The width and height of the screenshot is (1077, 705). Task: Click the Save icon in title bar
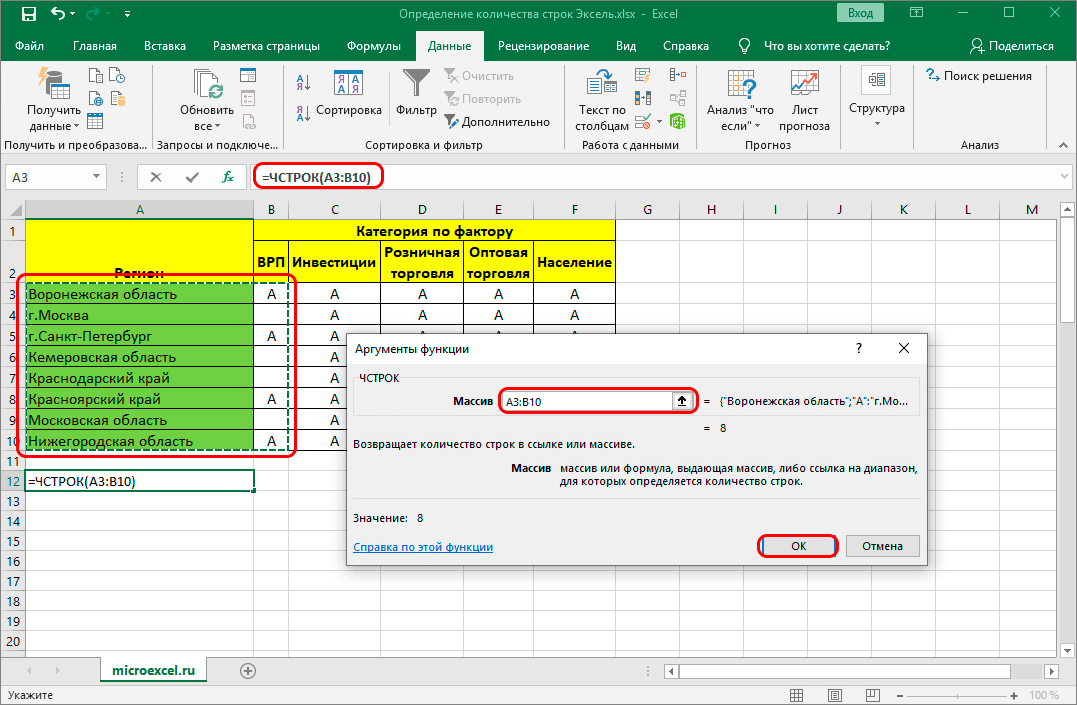point(28,16)
